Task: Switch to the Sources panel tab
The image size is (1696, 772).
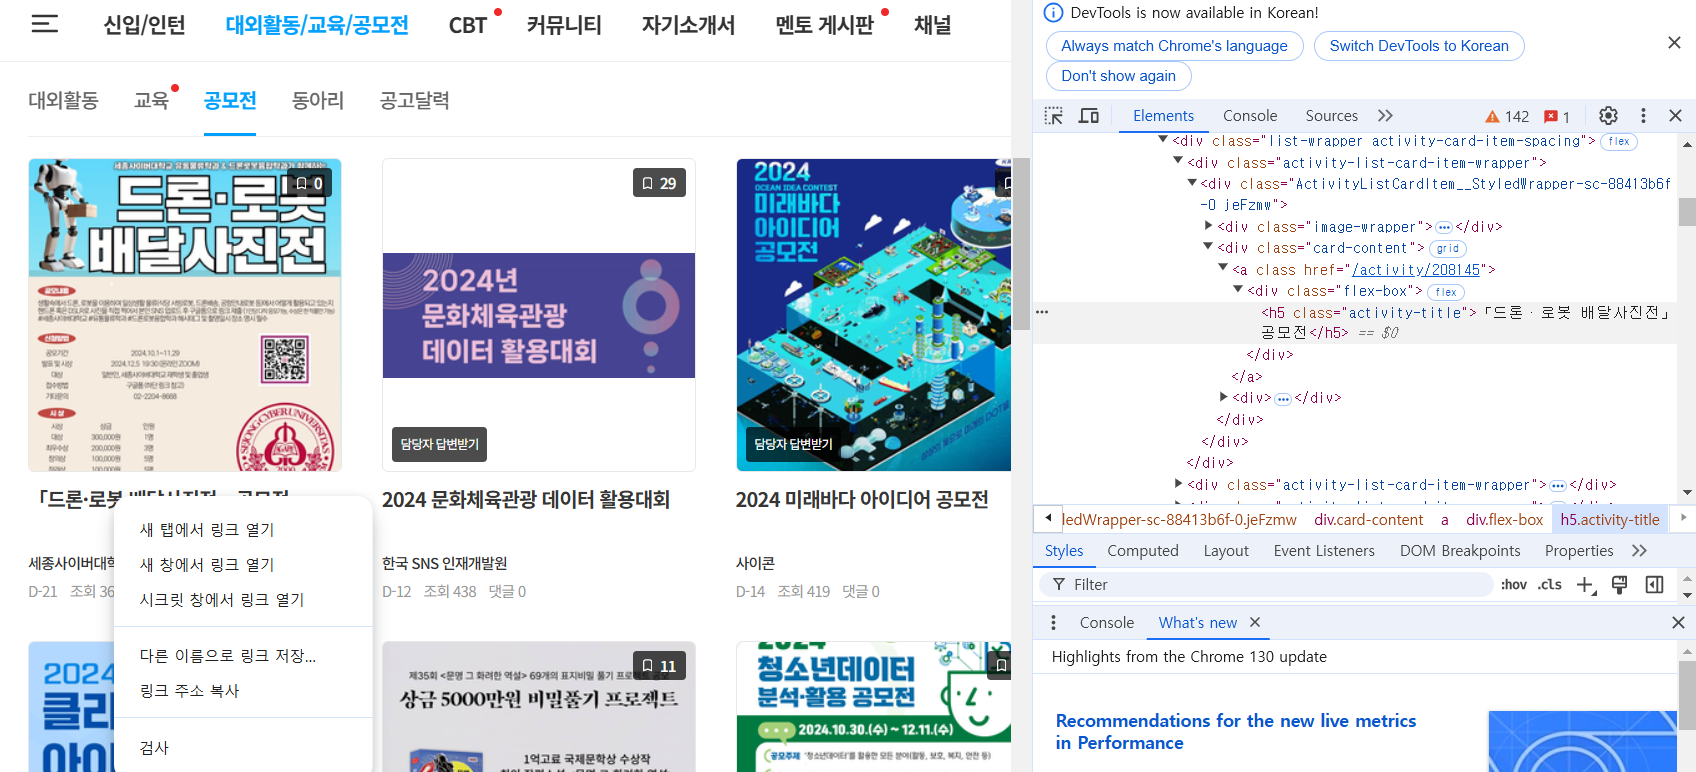Action: [1331, 116]
